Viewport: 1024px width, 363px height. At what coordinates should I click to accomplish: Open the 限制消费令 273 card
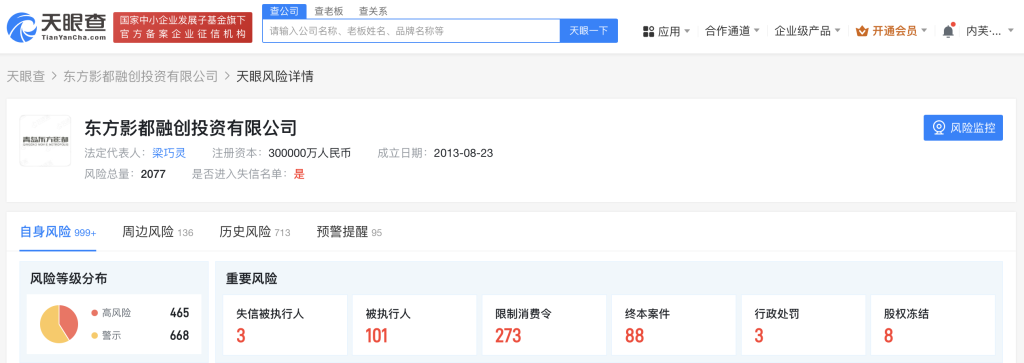(543, 325)
